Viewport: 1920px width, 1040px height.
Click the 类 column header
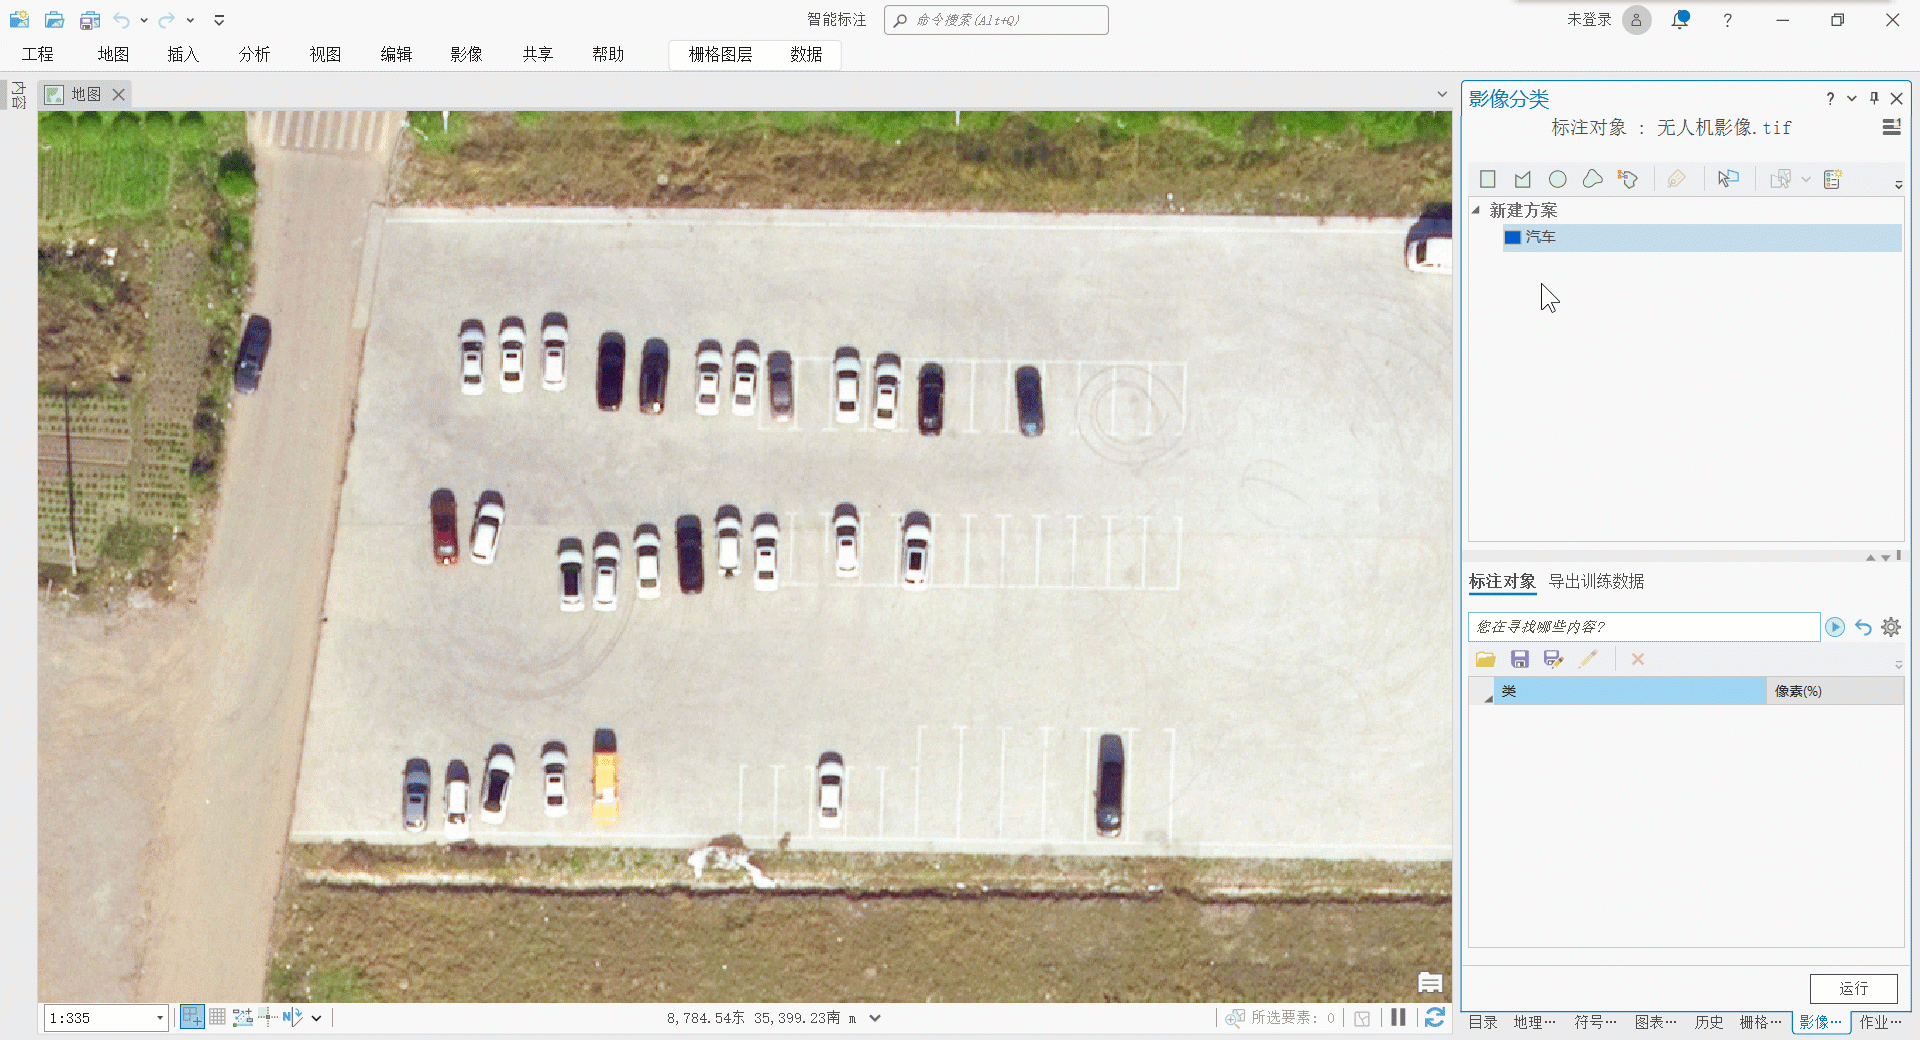pyautogui.click(x=1630, y=691)
